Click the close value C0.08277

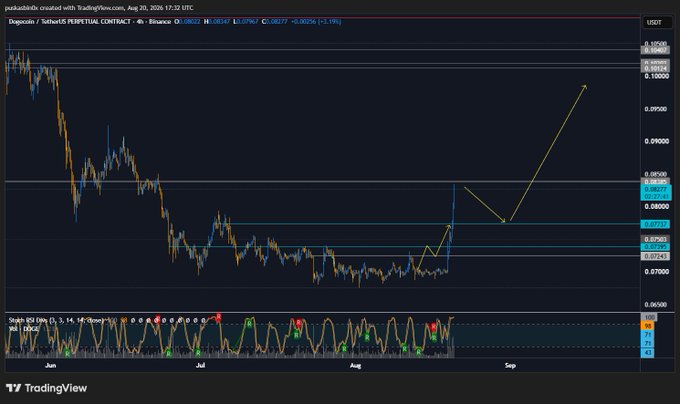275,21
